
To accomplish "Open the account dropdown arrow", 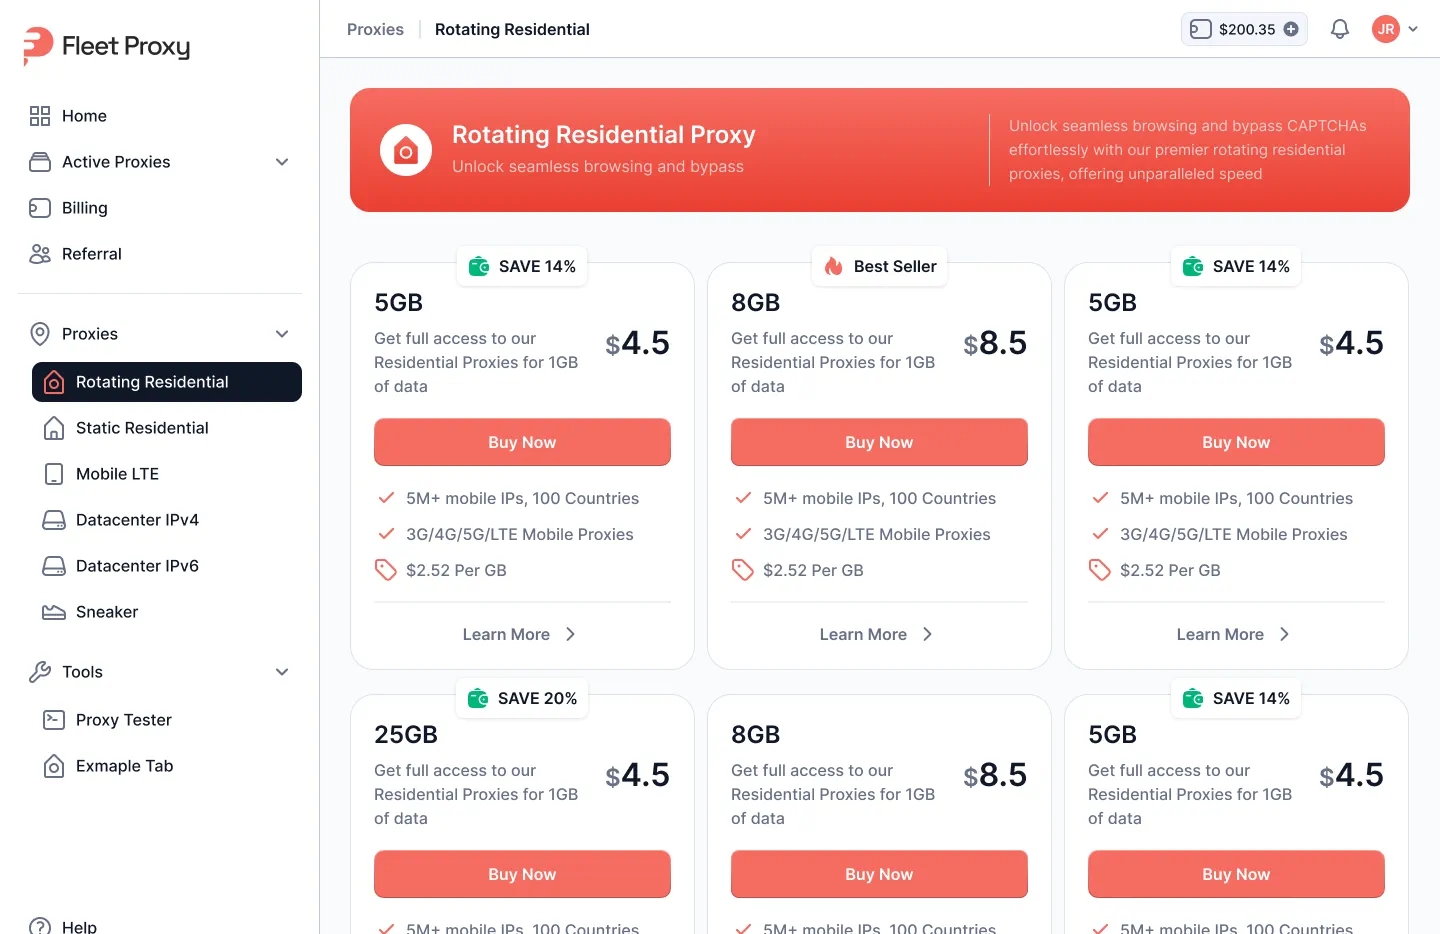I will point(1413,29).
